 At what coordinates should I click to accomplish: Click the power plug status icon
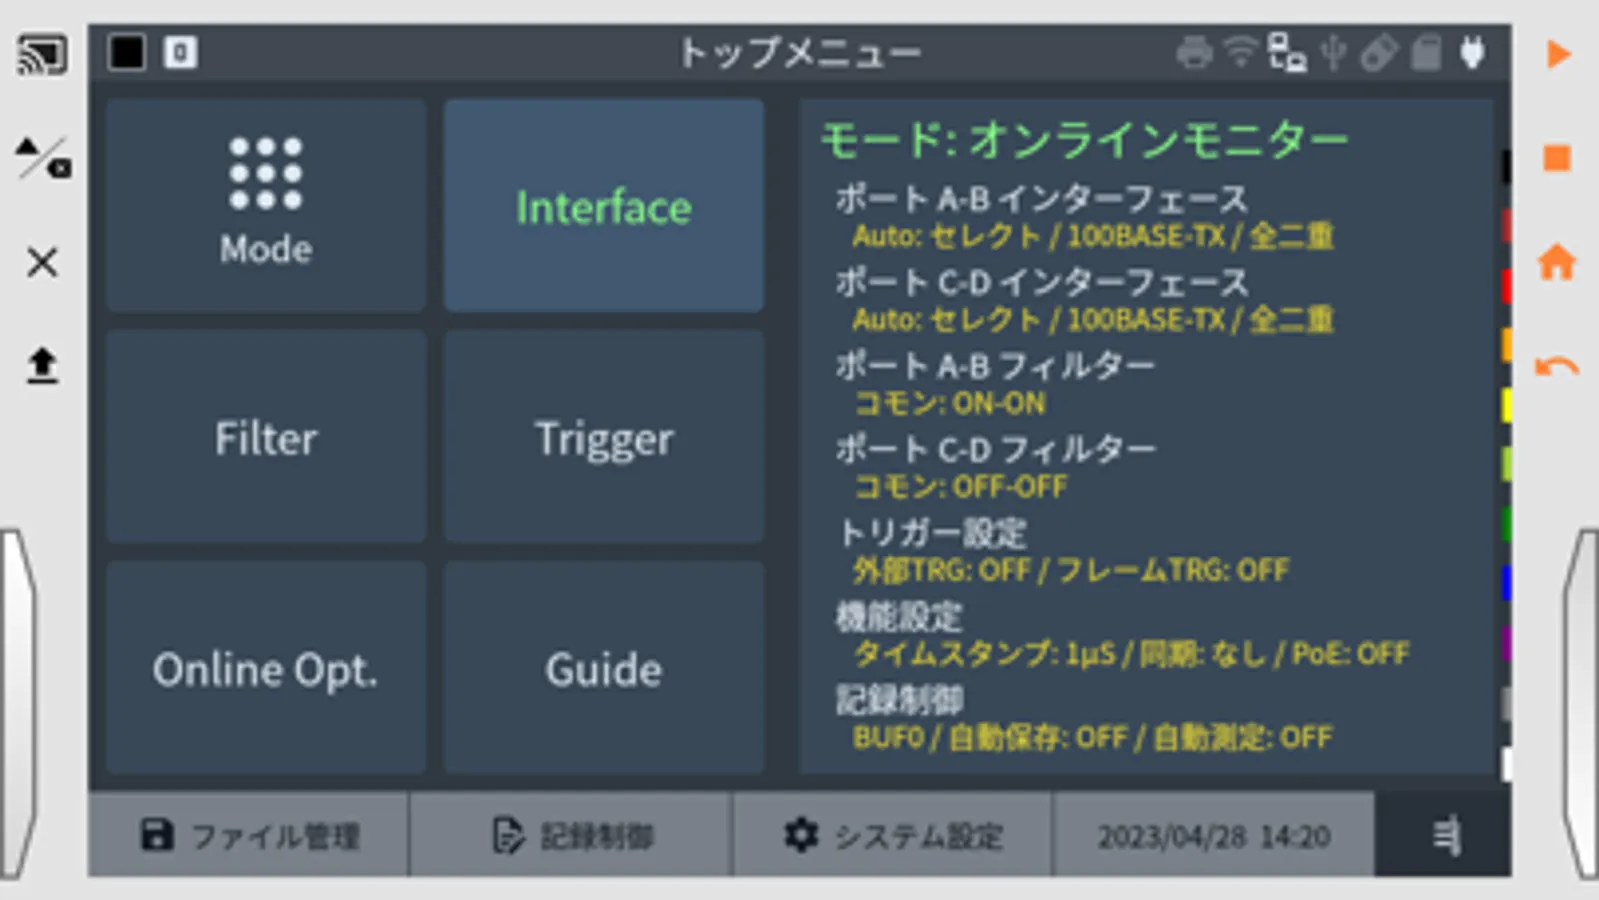tap(1472, 52)
